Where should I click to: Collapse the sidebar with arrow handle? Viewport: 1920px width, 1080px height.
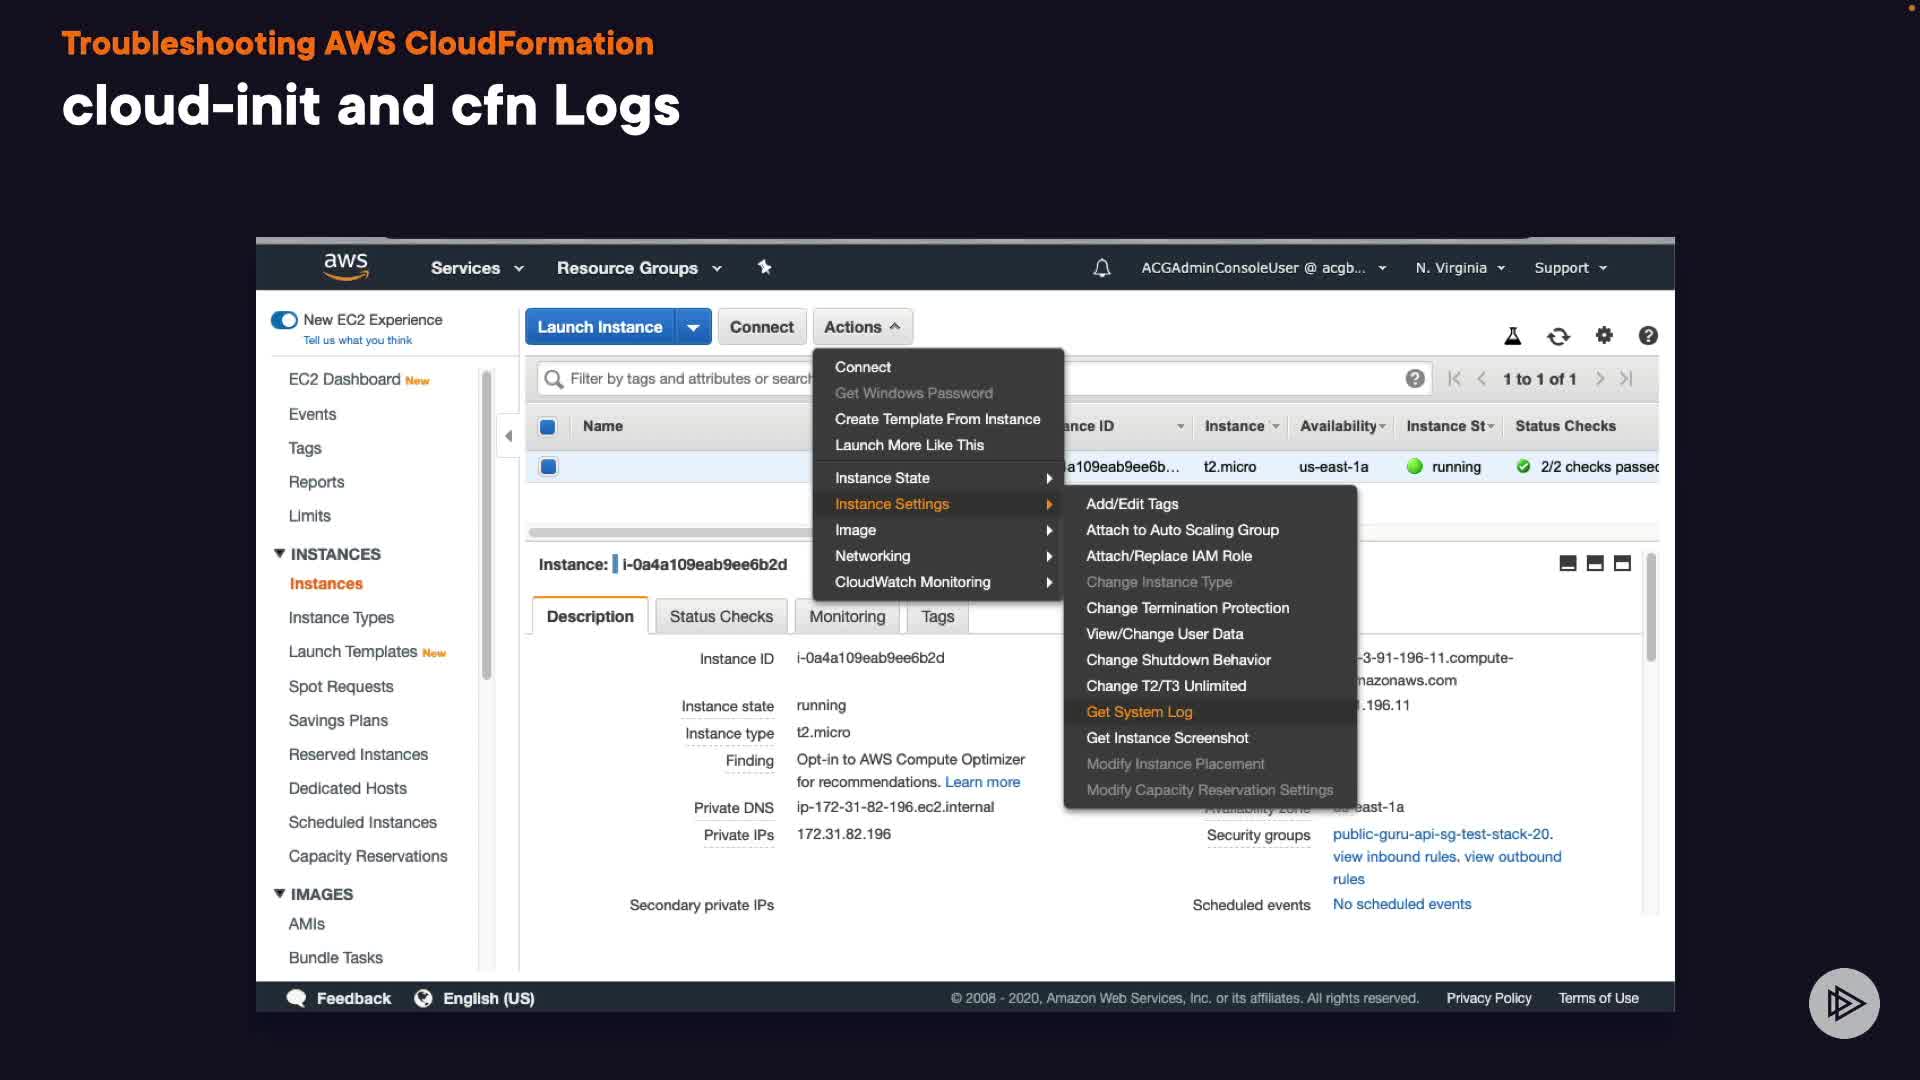click(508, 436)
